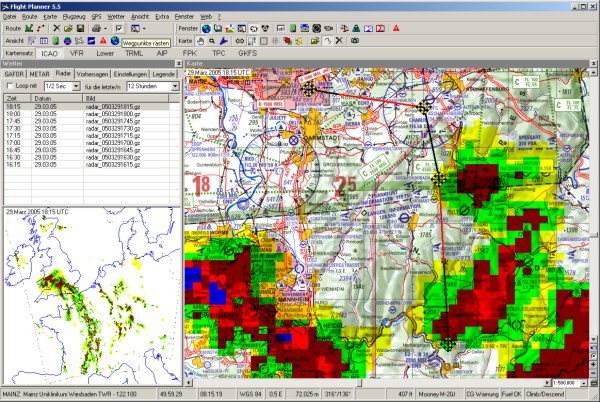Click the camera icon in Fenster toolbar
600x402 pixels.
click(328, 28)
